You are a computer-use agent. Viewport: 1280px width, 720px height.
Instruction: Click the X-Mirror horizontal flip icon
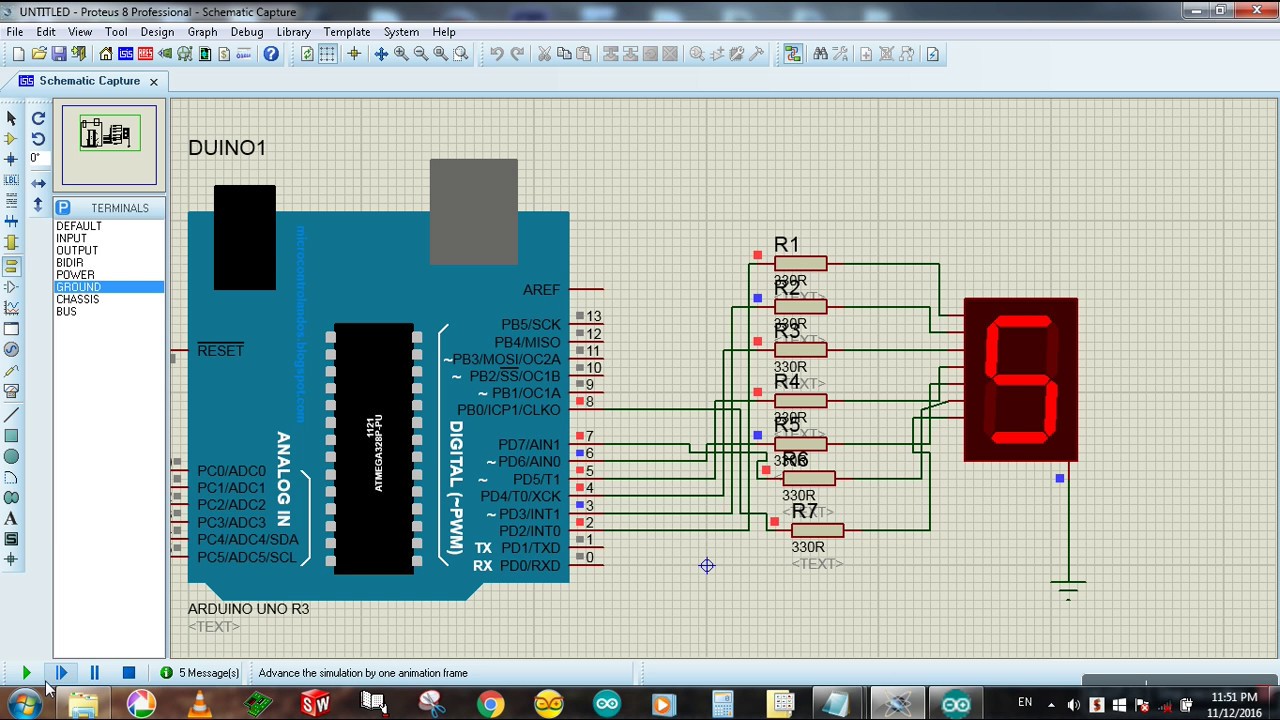point(38,183)
